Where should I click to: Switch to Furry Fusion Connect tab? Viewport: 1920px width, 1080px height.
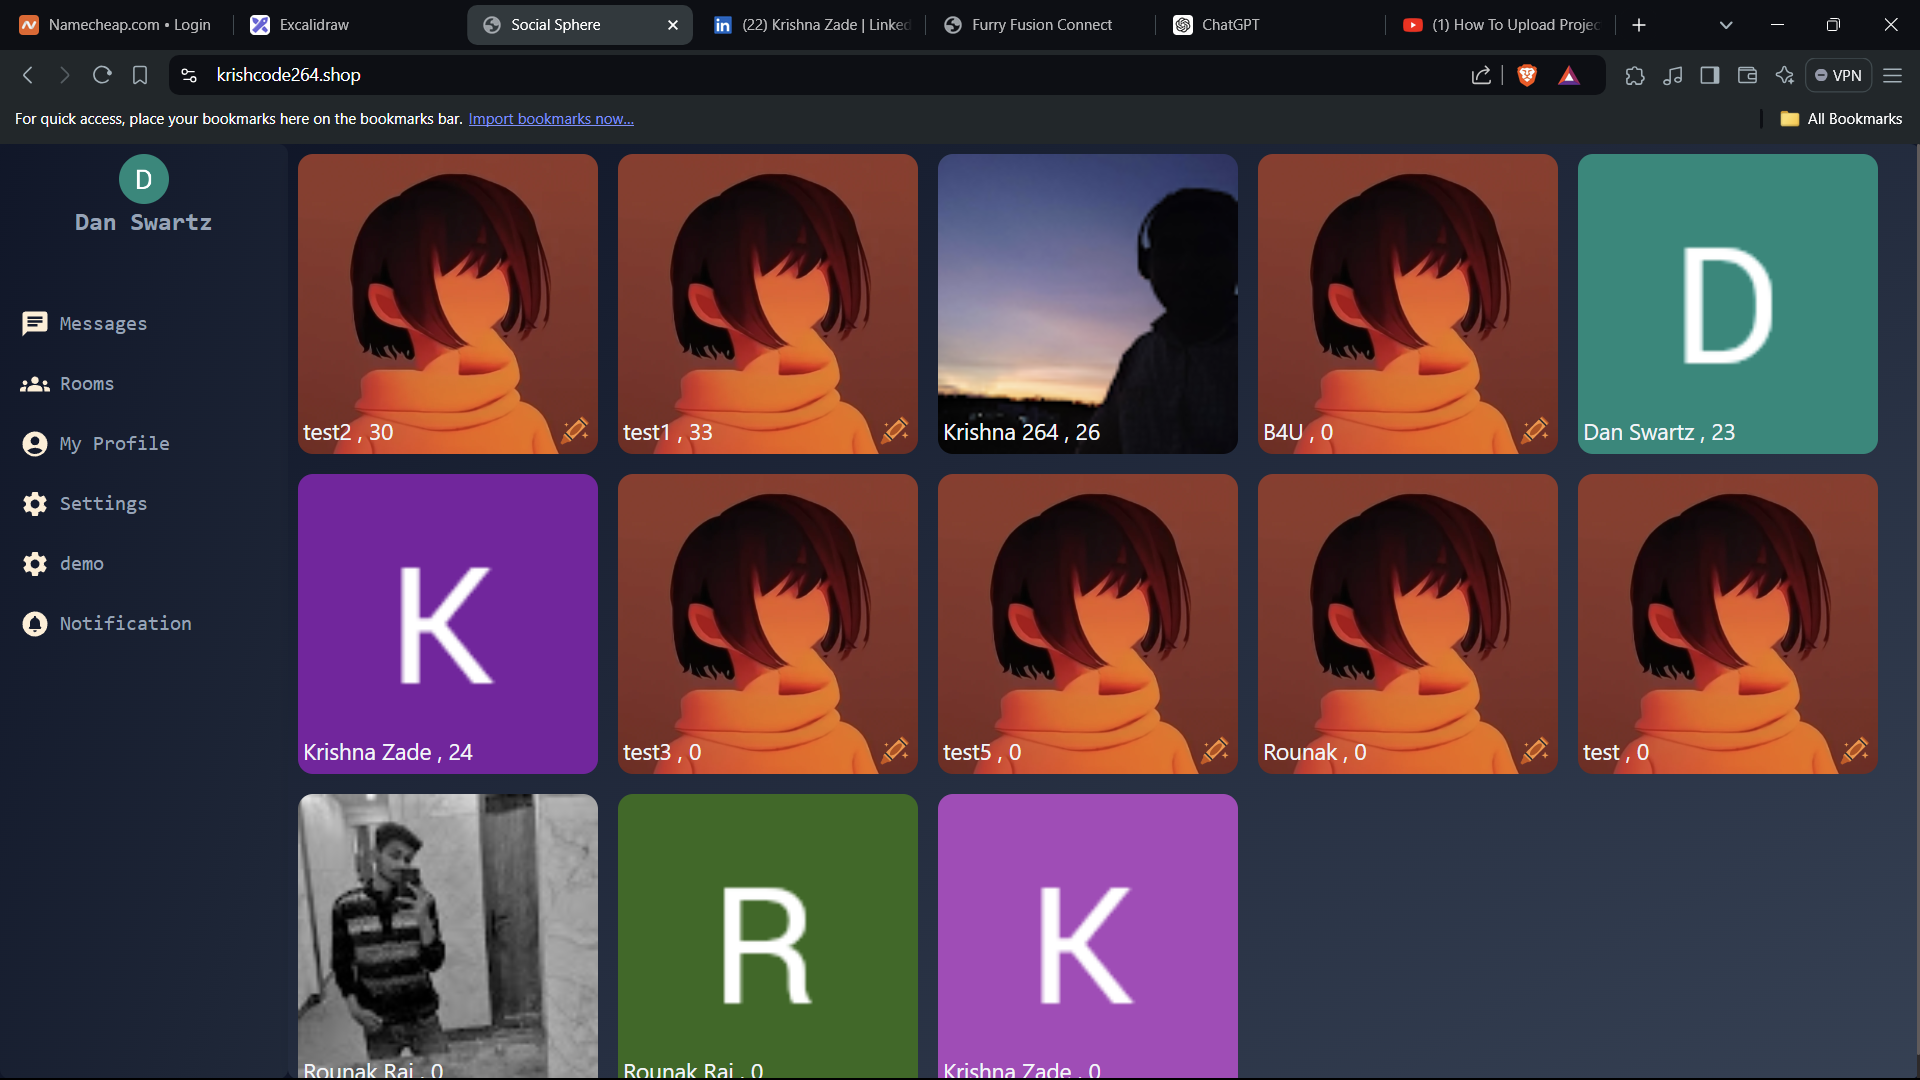pyautogui.click(x=1040, y=25)
